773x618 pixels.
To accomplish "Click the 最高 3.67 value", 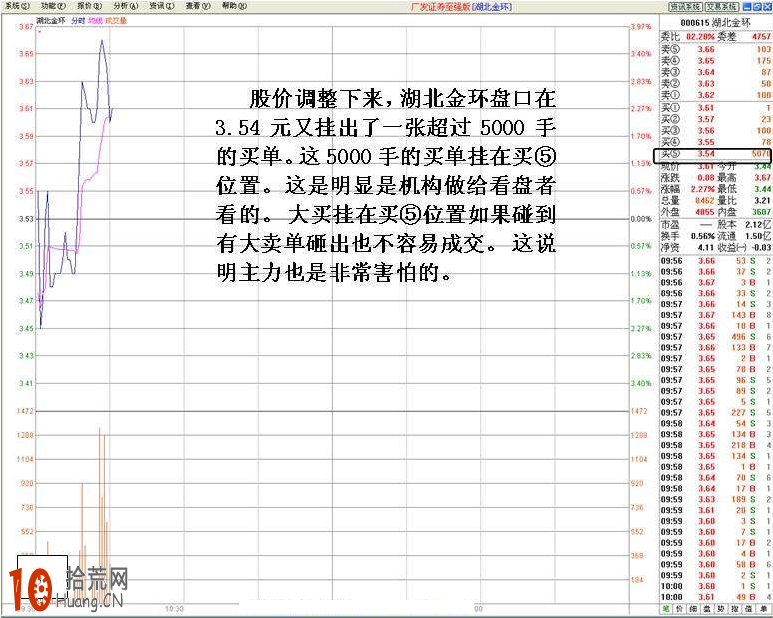I will [762, 177].
